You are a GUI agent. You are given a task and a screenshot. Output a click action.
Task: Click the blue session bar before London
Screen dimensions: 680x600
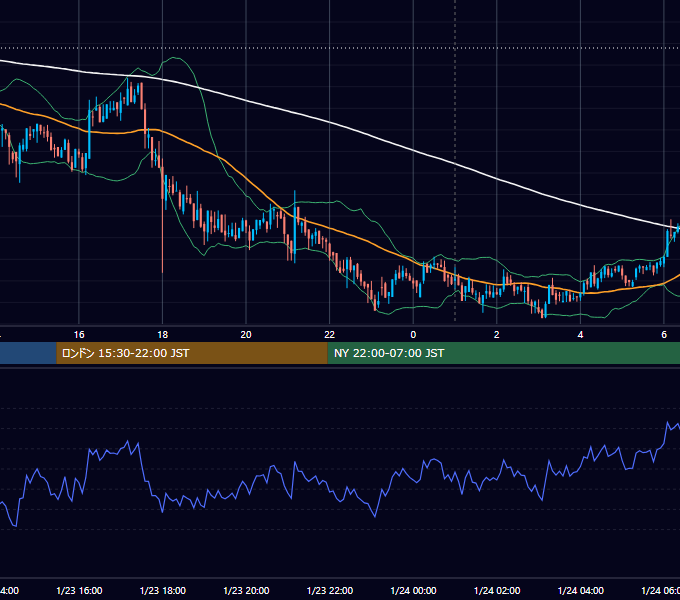click(x=28, y=353)
